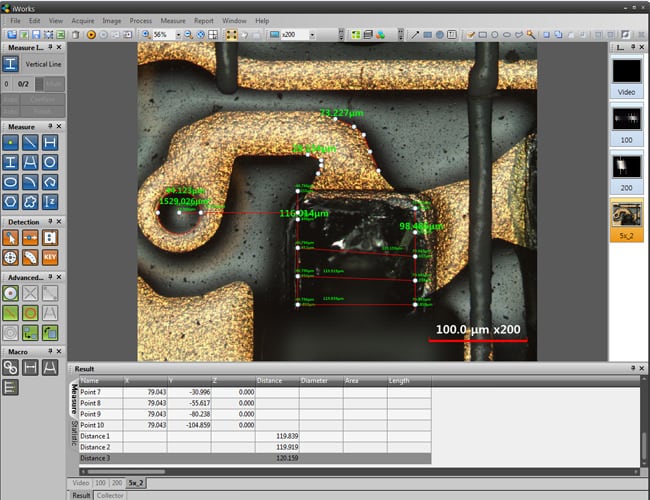Click the orange KEY detection icon
This screenshot has height=500, width=650.
[49, 256]
